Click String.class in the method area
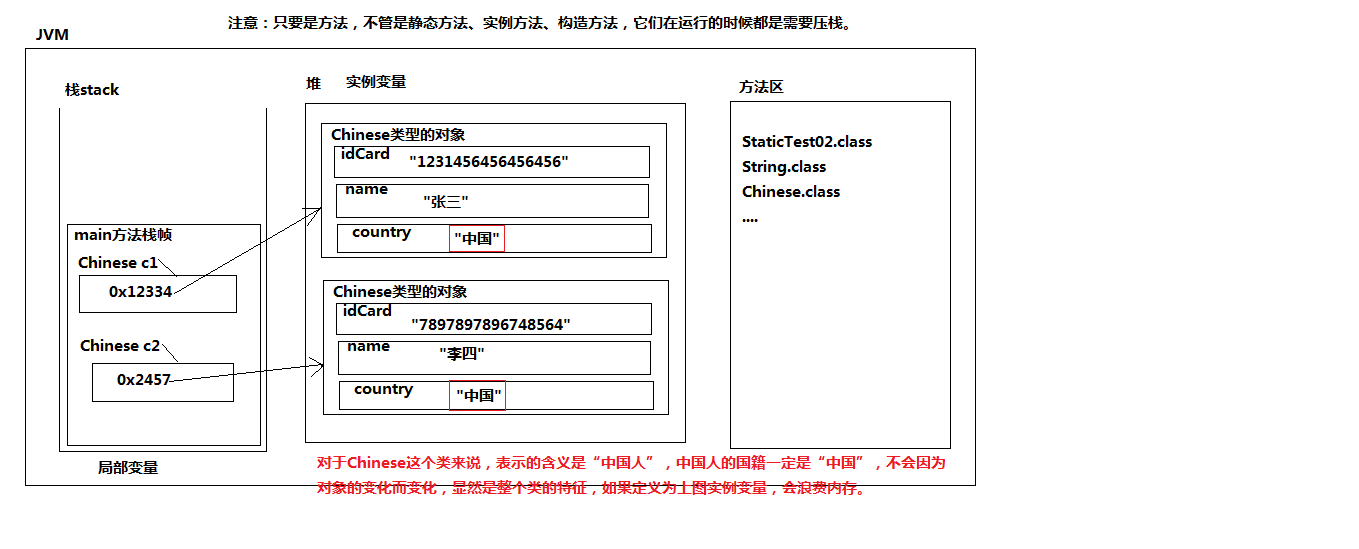Image resolution: width=1359 pixels, height=549 pixels. click(x=783, y=167)
